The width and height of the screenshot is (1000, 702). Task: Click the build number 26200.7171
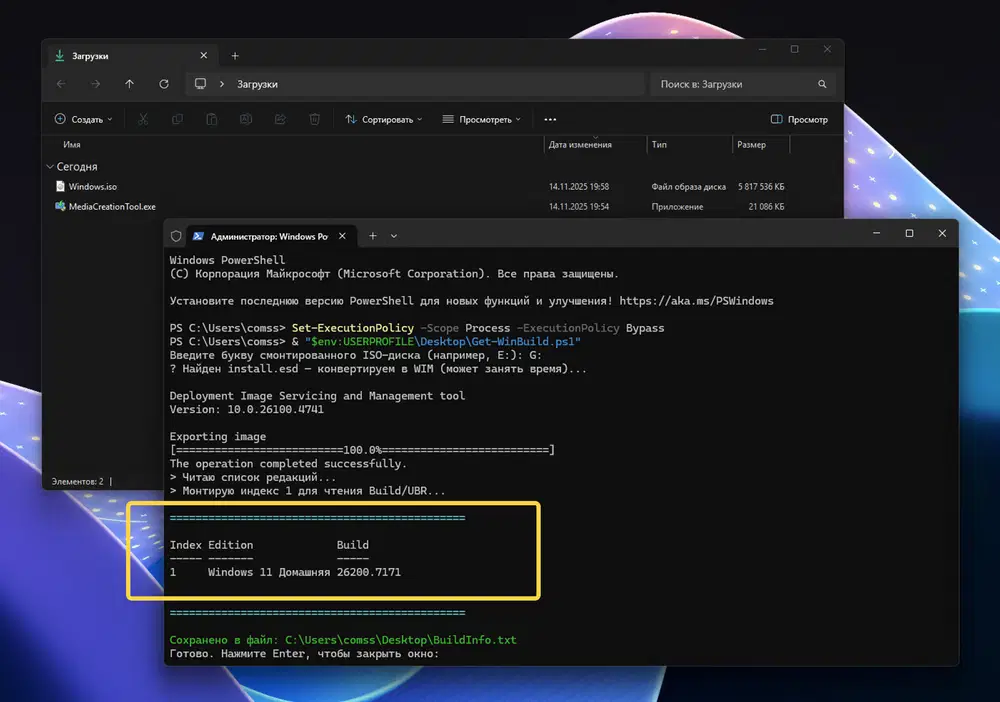click(369, 573)
